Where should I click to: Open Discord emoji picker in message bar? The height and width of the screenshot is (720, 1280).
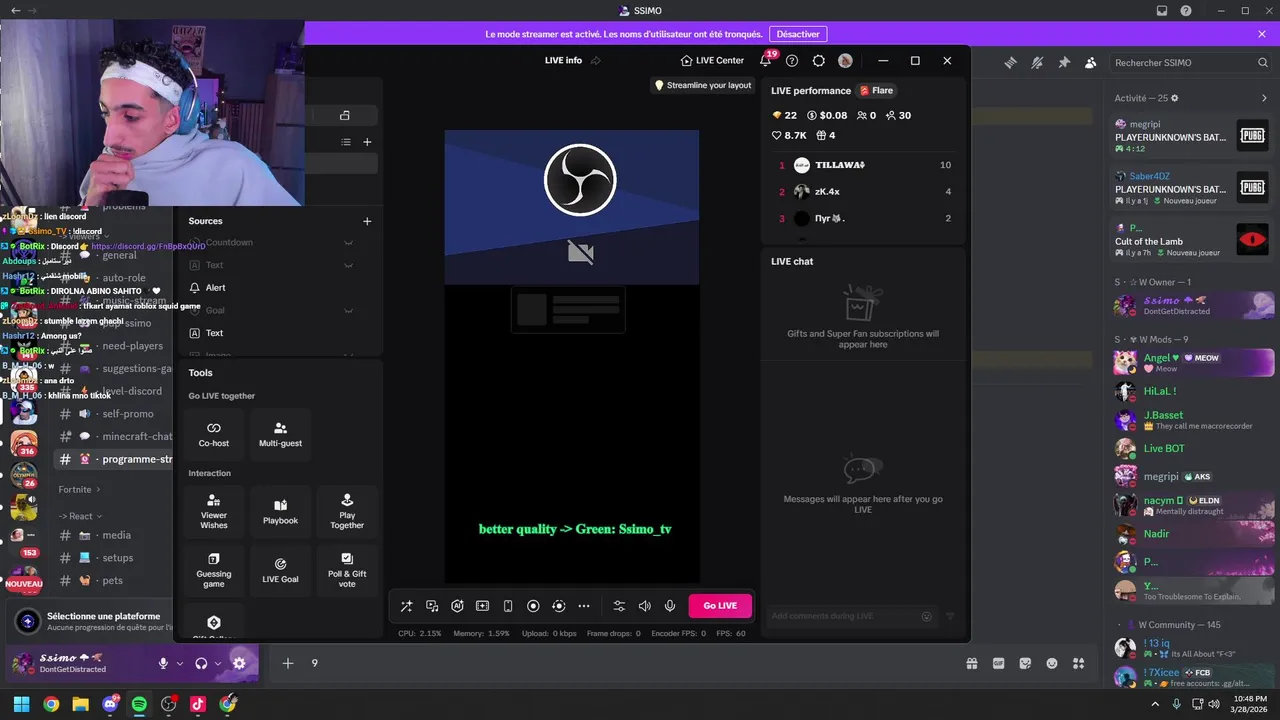[1052, 663]
